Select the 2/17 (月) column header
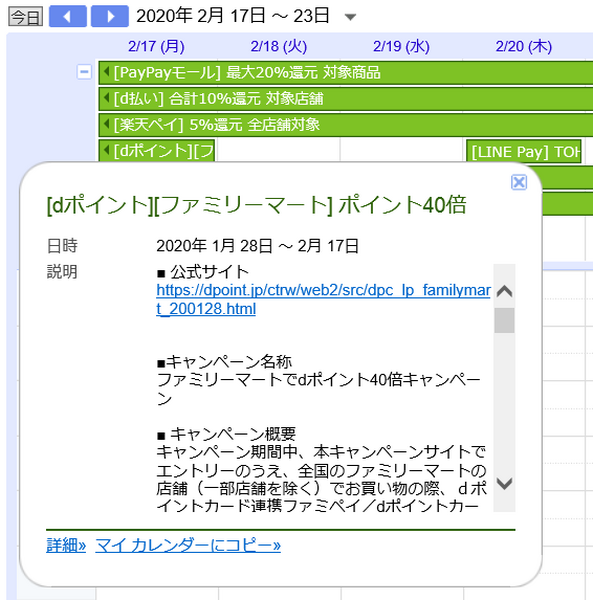The image size is (593, 600). (x=156, y=46)
